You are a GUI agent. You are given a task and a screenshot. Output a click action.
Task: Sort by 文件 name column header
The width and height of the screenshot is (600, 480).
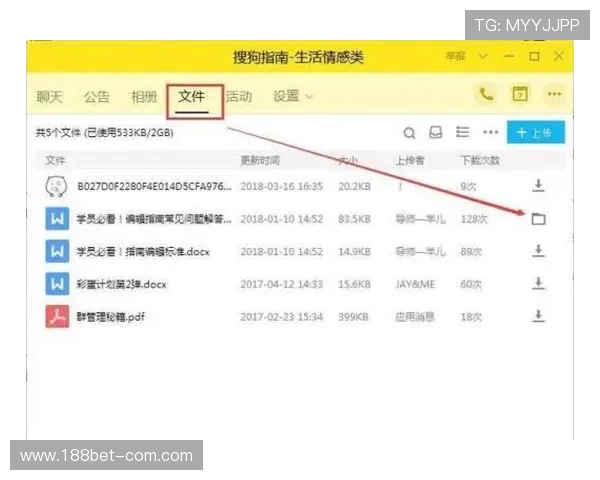click(55, 160)
